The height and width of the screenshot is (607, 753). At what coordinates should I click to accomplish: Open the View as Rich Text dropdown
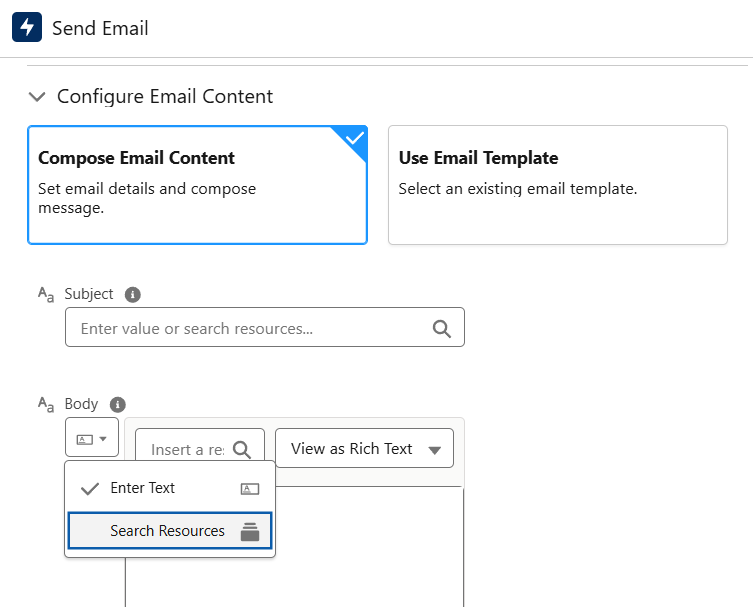(364, 449)
